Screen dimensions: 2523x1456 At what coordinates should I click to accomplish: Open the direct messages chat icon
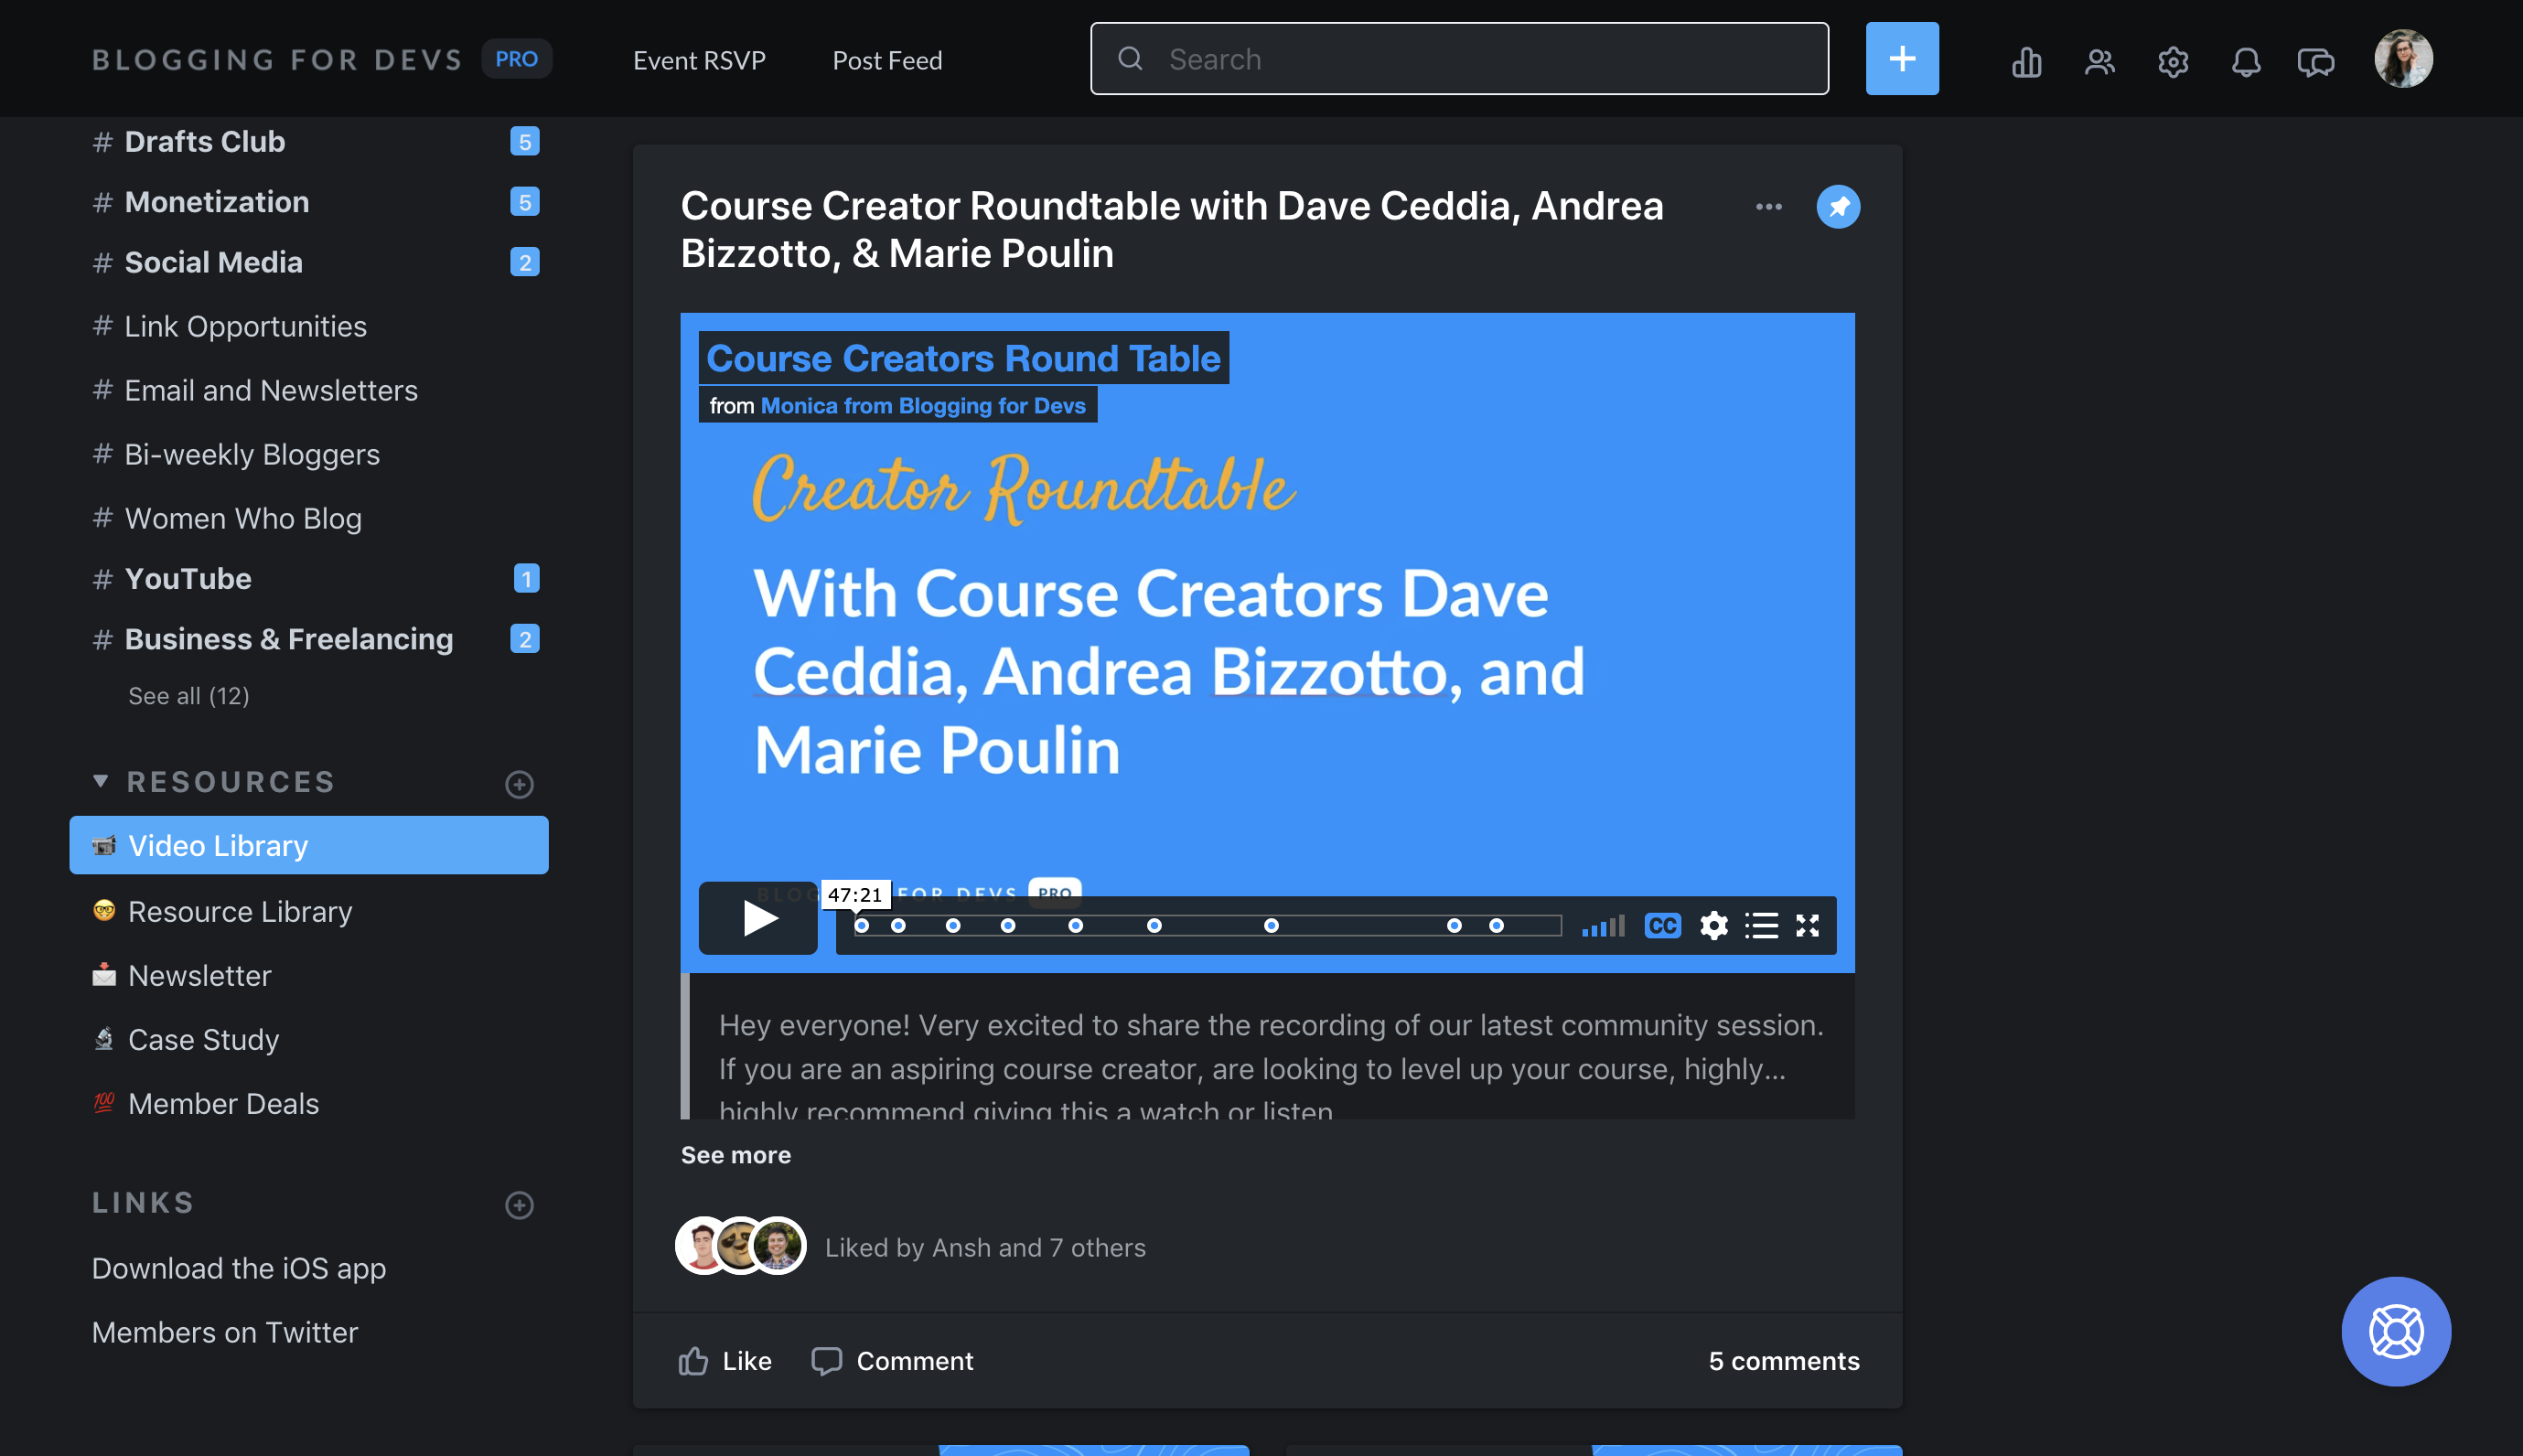[x=2315, y=61]
